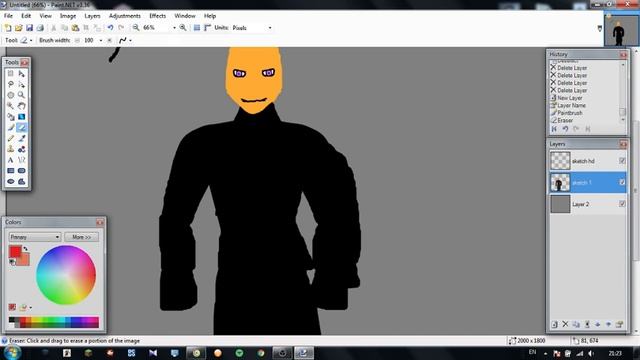Select the Gradient tool
The height and width of the screenshot is (360, 640).
click(22, 117)
